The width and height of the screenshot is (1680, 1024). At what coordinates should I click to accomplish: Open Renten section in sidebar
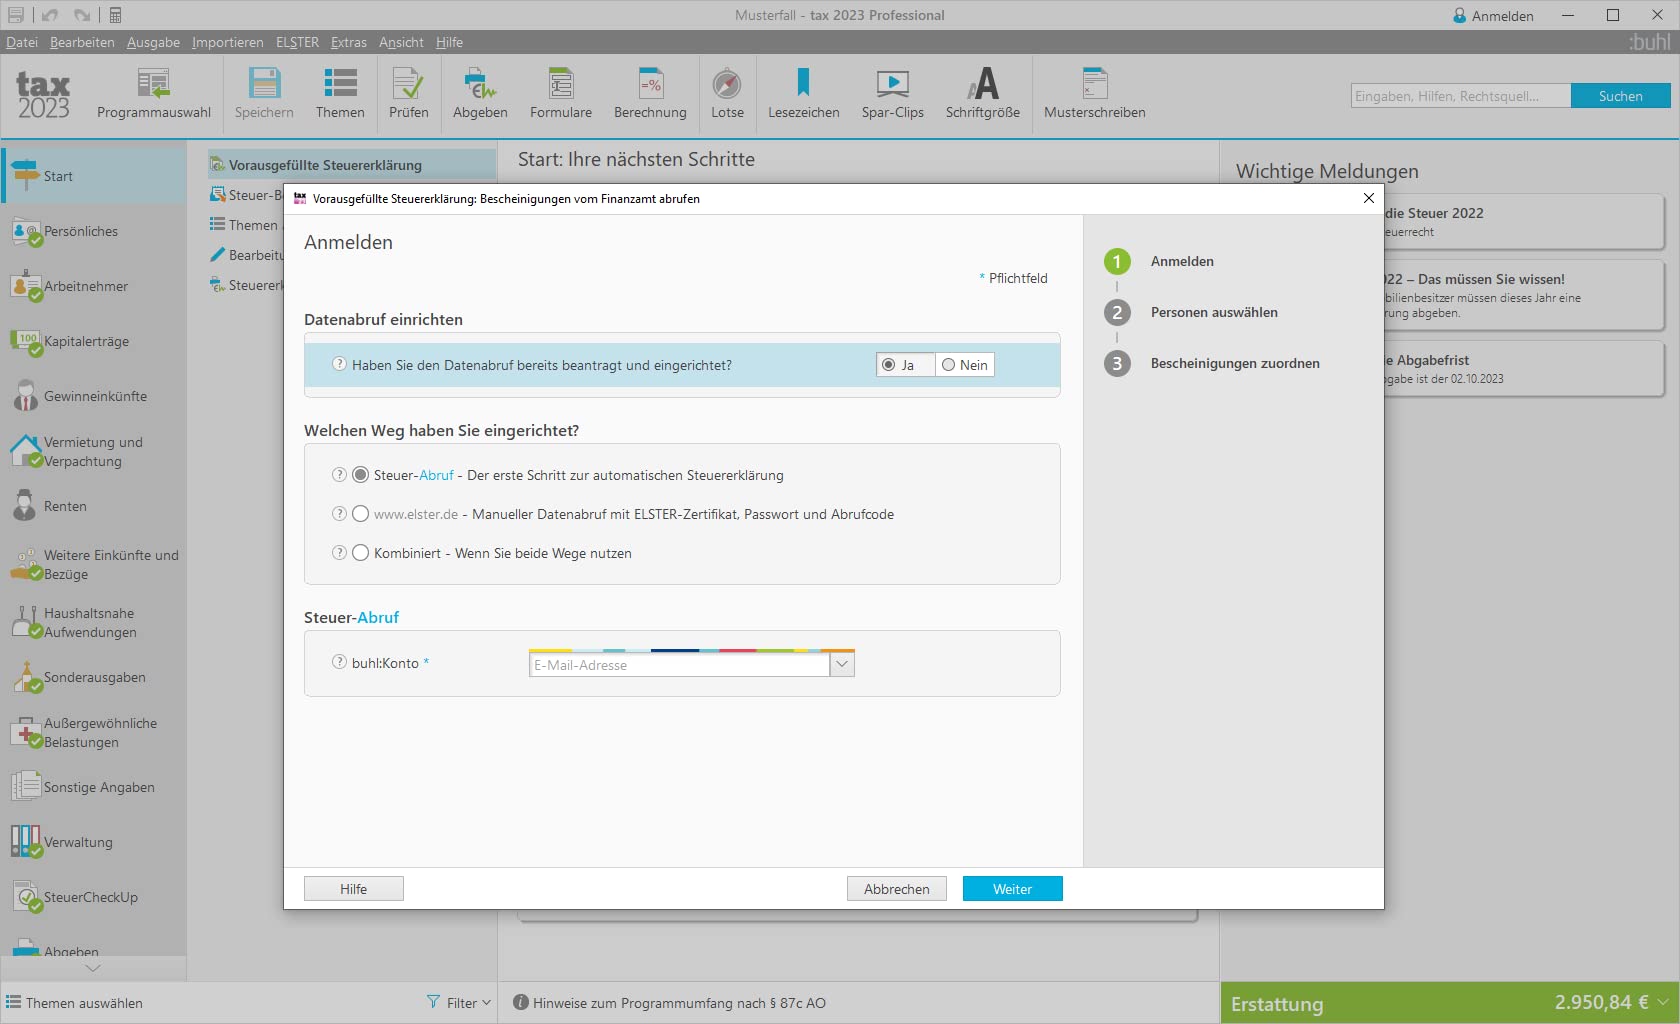point(94,506)
